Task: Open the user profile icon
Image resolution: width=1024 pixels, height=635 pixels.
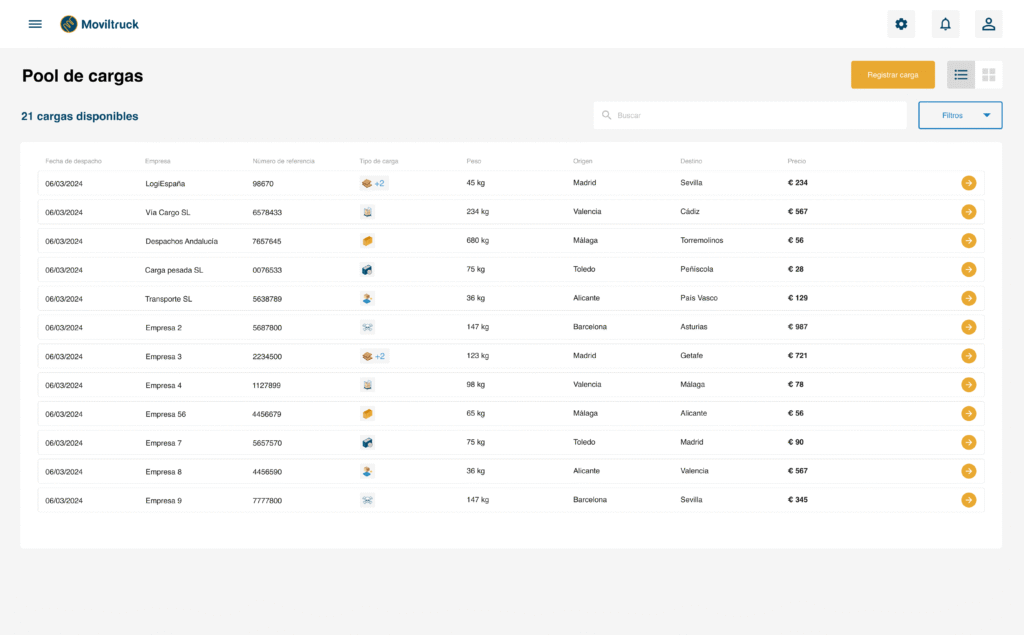Action: 988,24
